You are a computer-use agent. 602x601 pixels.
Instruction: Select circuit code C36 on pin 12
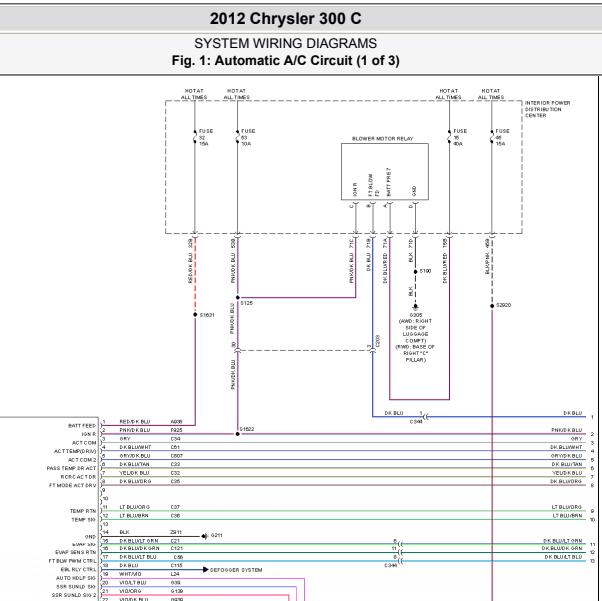[175, 516]
